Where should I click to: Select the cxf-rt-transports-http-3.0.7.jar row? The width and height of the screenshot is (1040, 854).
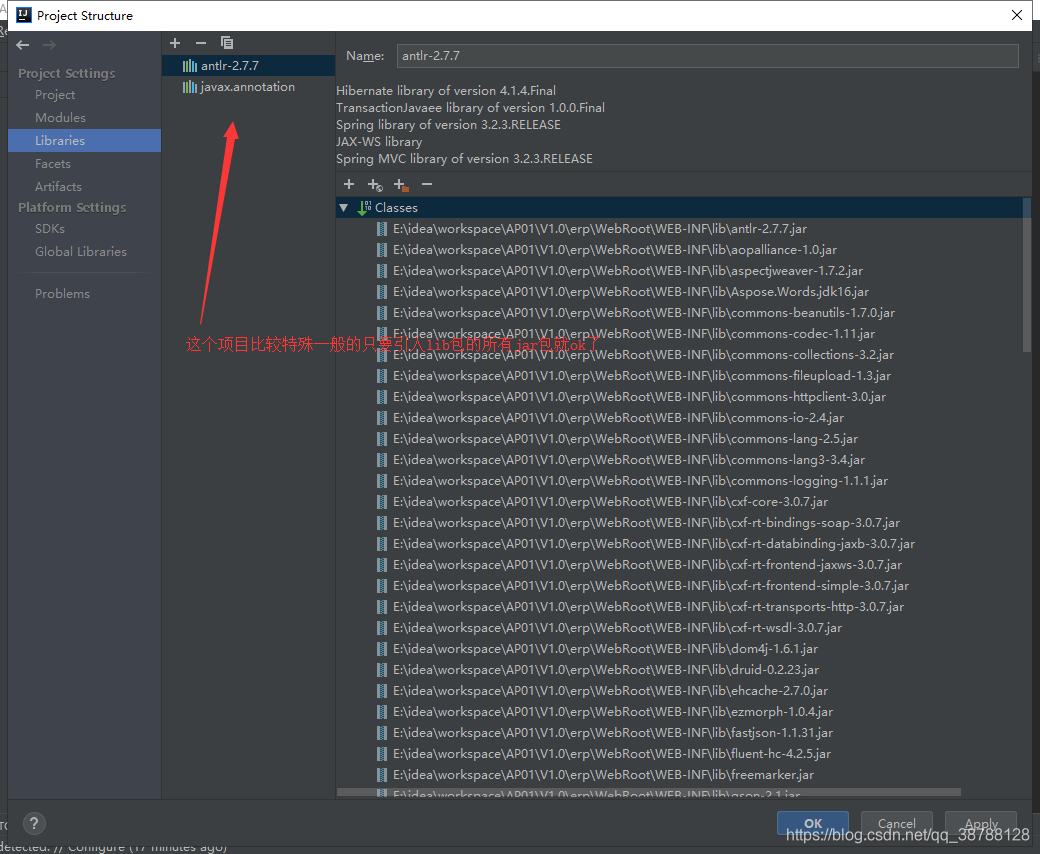tap(679, 607)
